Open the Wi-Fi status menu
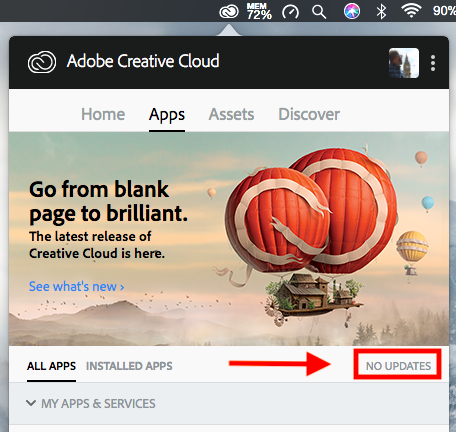 coord(411,11)
